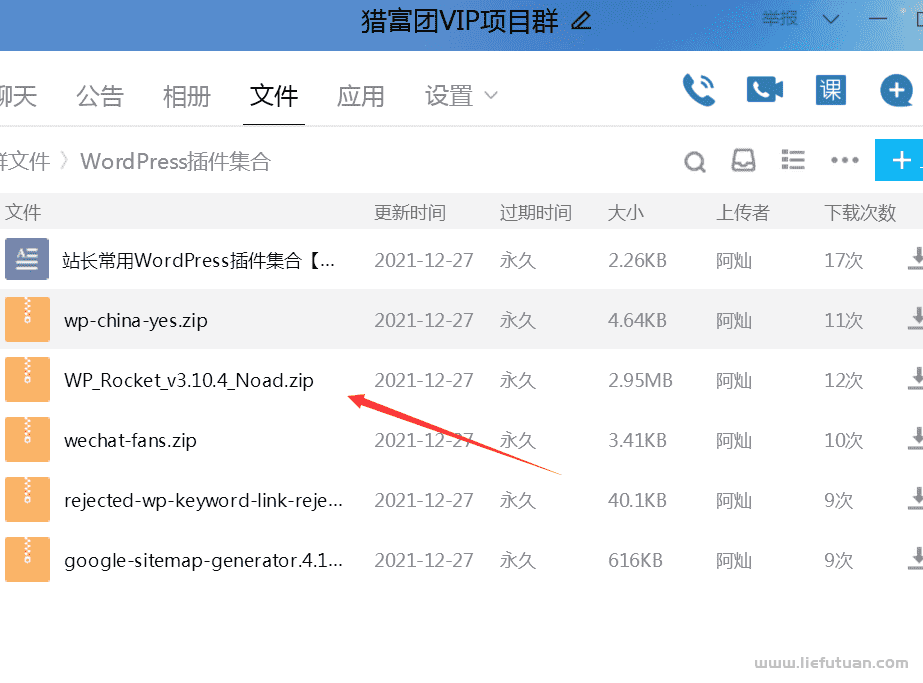Click size value 616KB
This screenshot has height=683, width=923.
click(635, 560)
